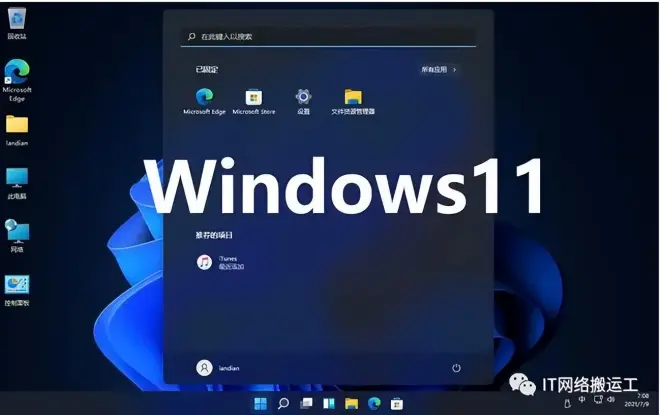Open Task View on the taskbar
This screenshot has width=660, height=415.
point(306,404)
